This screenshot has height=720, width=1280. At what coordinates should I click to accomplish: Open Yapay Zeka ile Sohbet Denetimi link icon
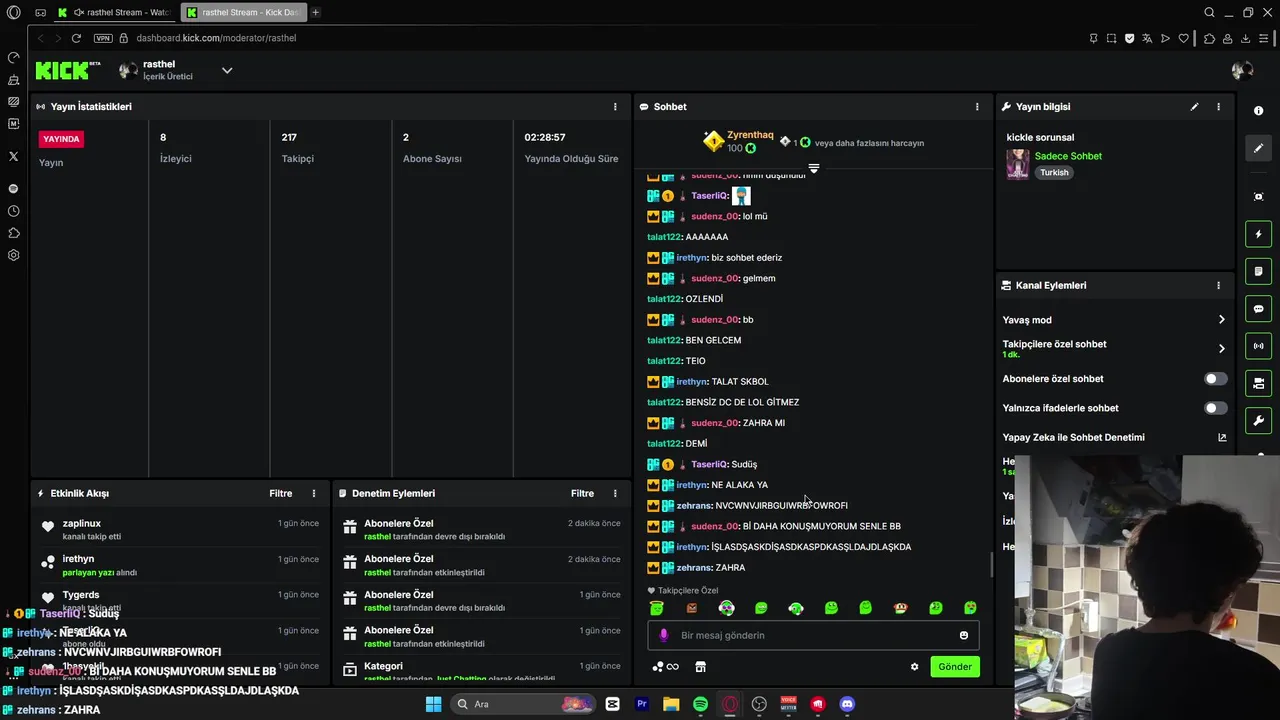pos(1221,437)
